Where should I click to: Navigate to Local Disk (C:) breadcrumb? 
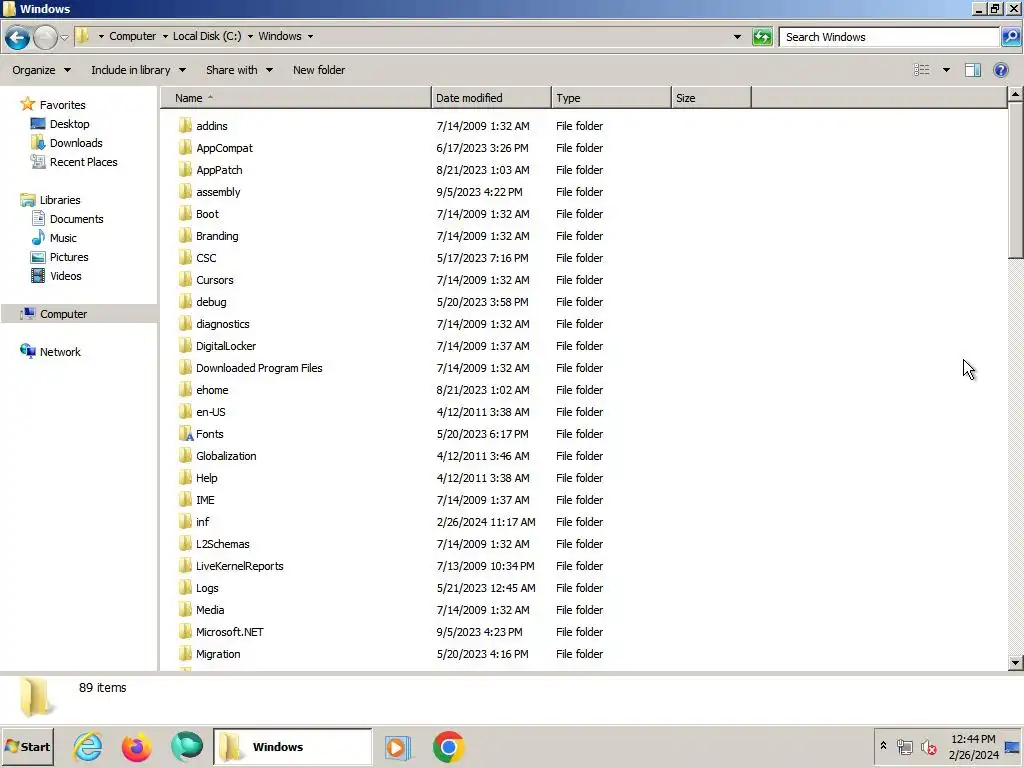(207, 37)
